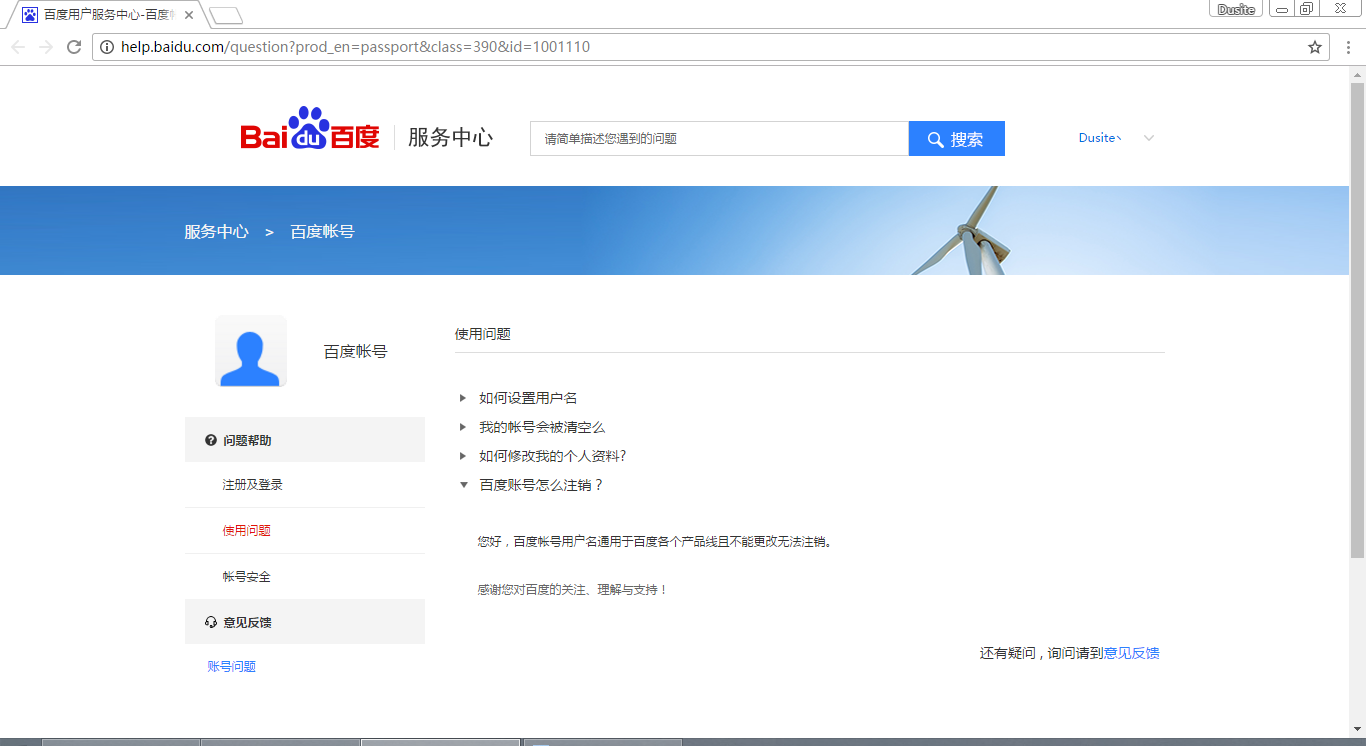The image size is (1366, 746).
Task: Click the 意见反馈 sidebar header
Action: 305,622
